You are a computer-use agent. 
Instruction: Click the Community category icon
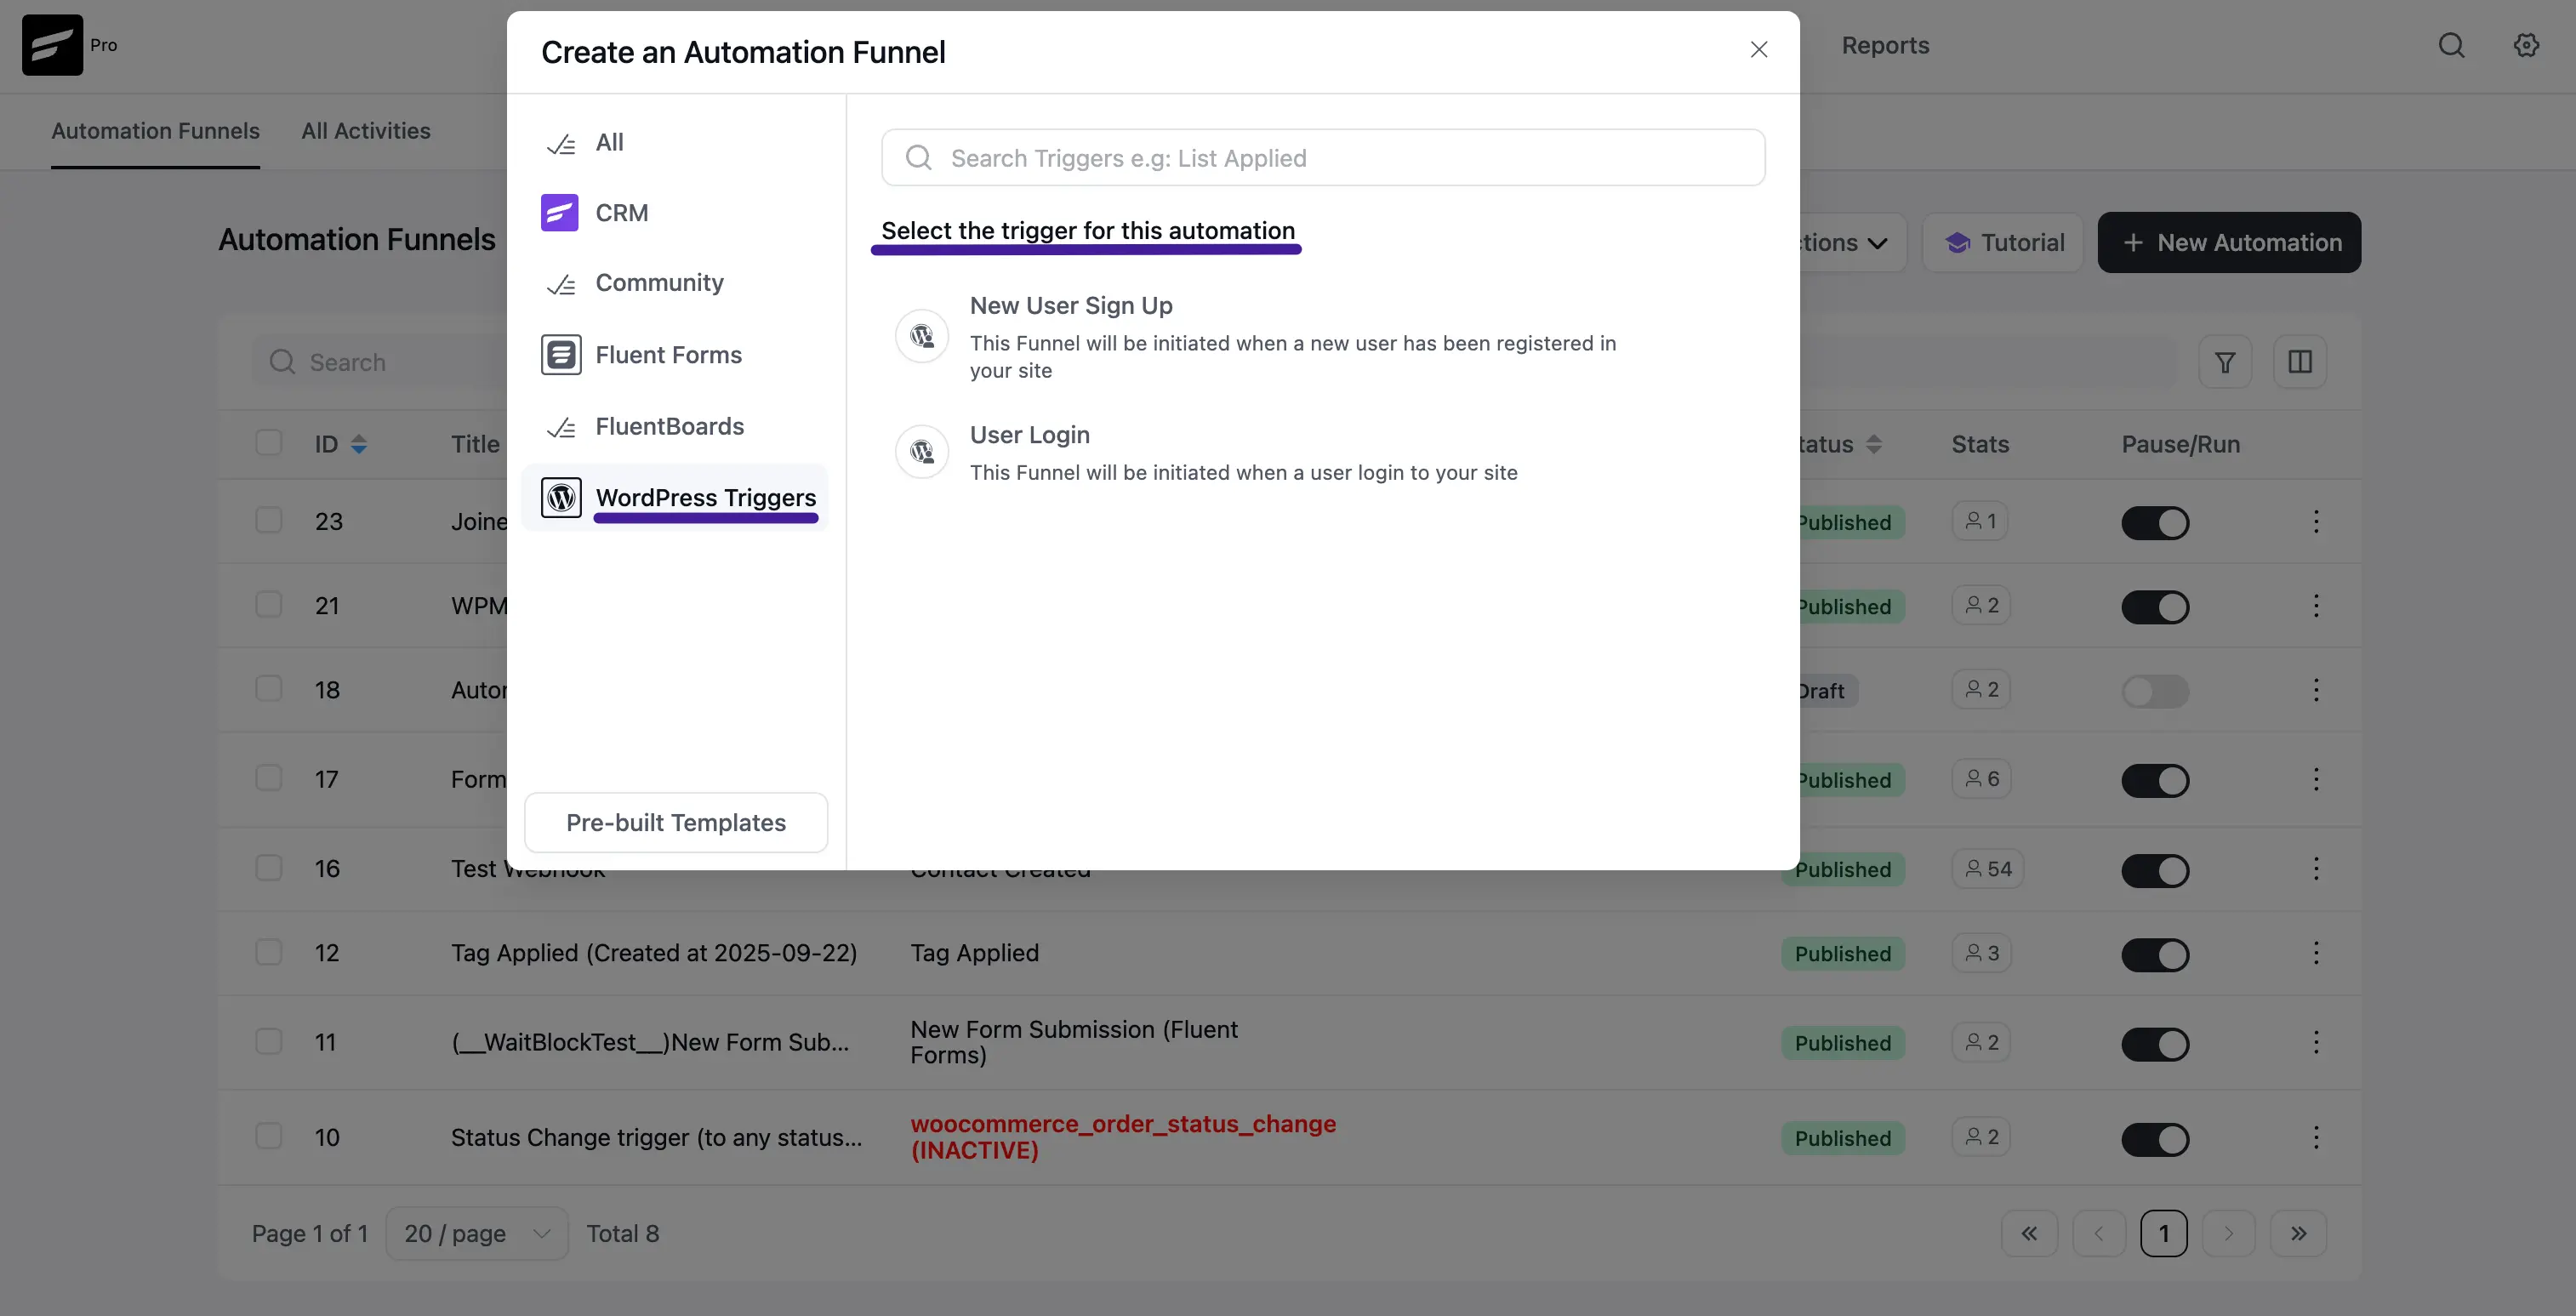561,284
